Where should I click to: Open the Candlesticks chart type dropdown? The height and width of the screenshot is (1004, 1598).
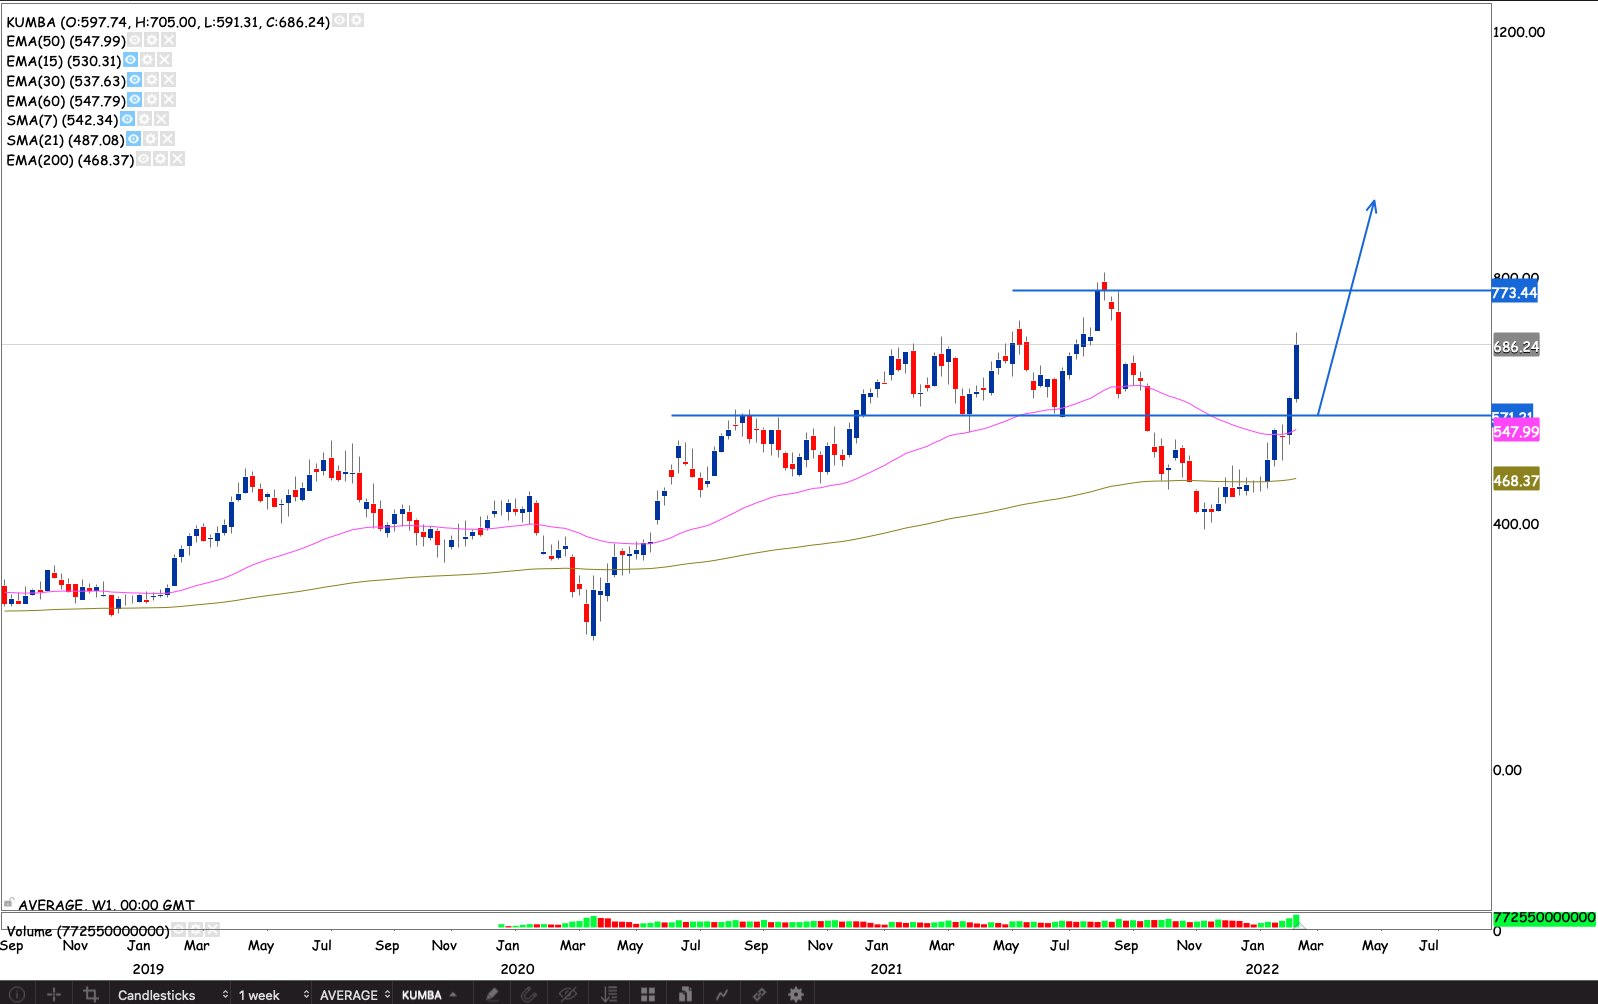click(x=172, y=994)
